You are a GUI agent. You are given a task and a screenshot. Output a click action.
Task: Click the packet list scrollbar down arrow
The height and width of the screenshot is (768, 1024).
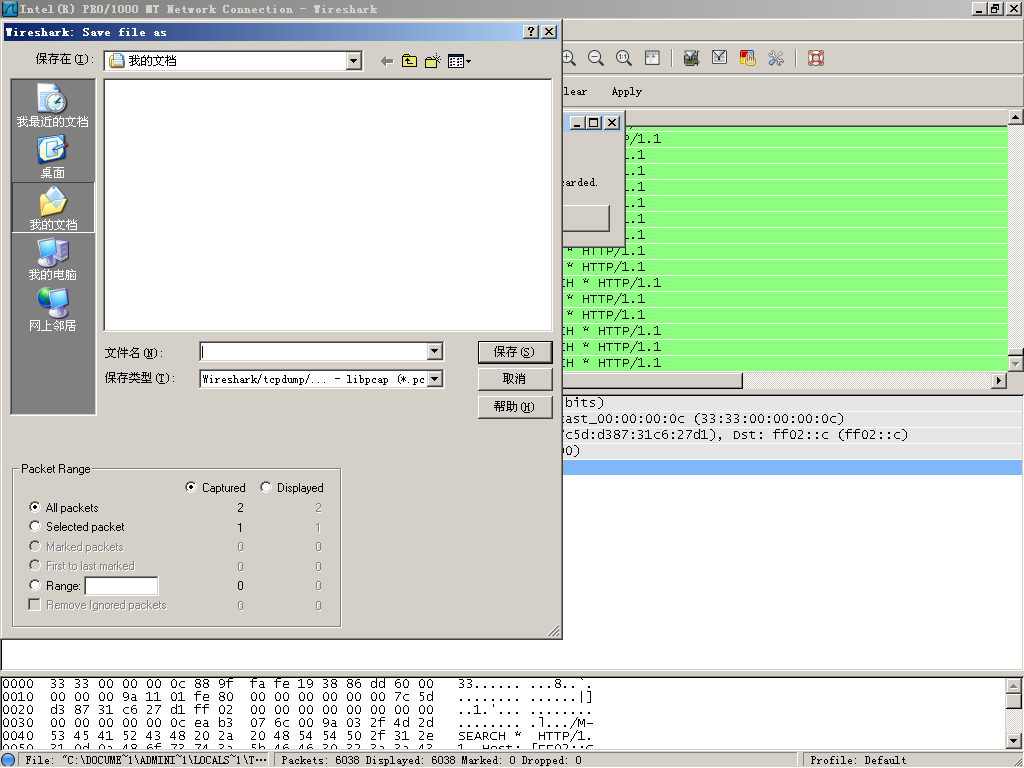1016,364
